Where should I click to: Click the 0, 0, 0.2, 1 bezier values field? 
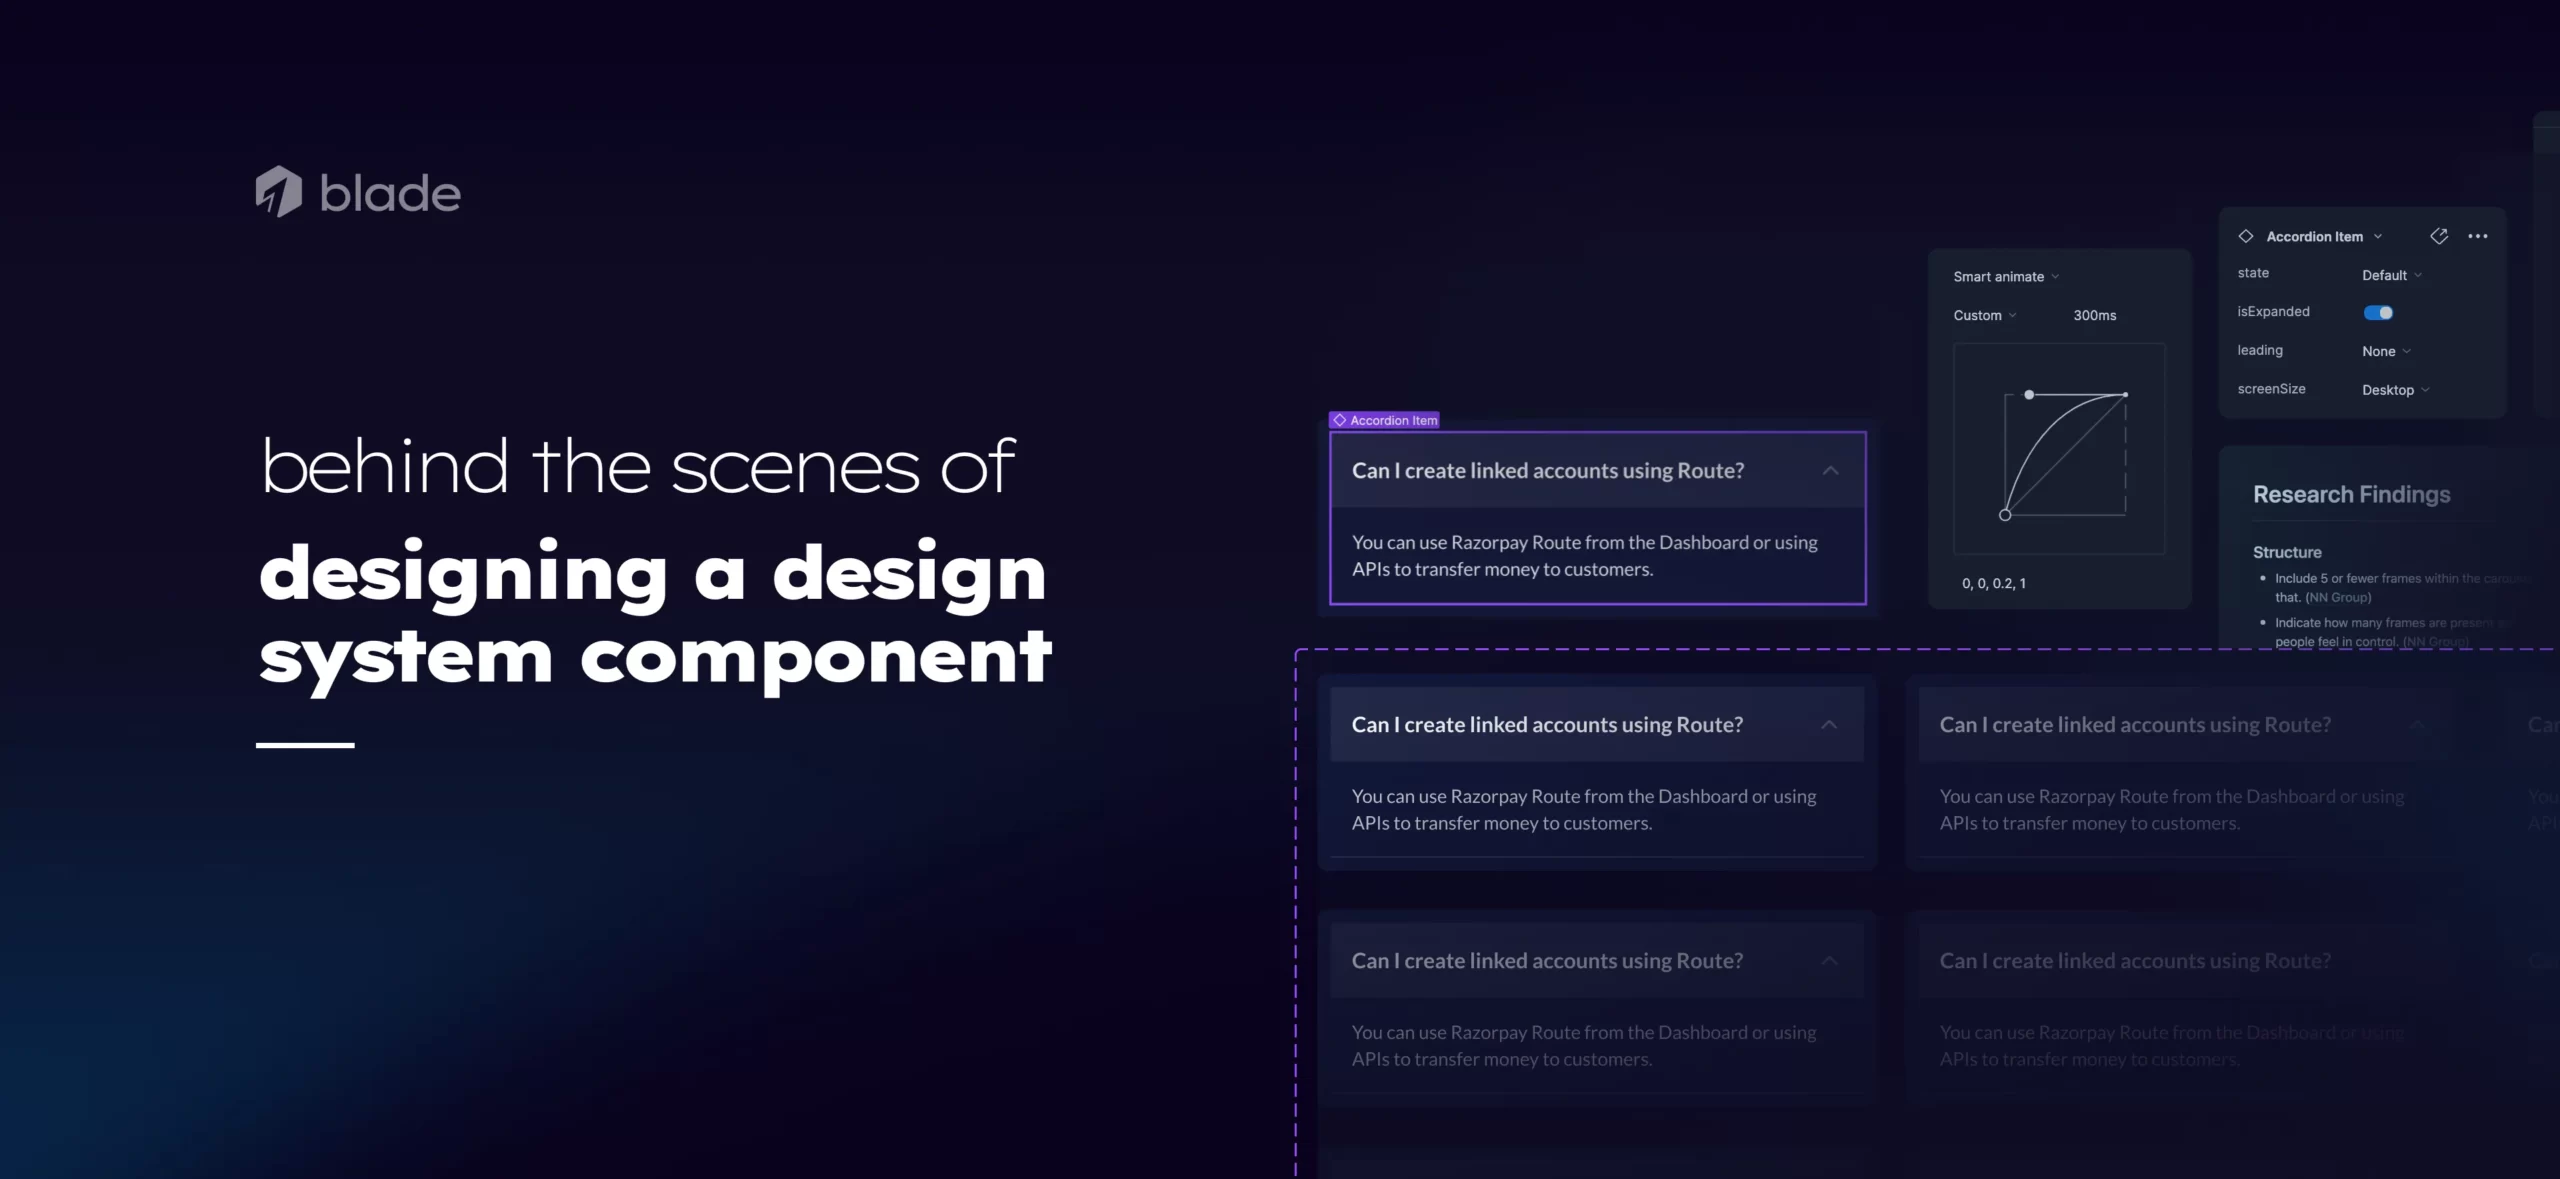click(x=1993, y=583)
